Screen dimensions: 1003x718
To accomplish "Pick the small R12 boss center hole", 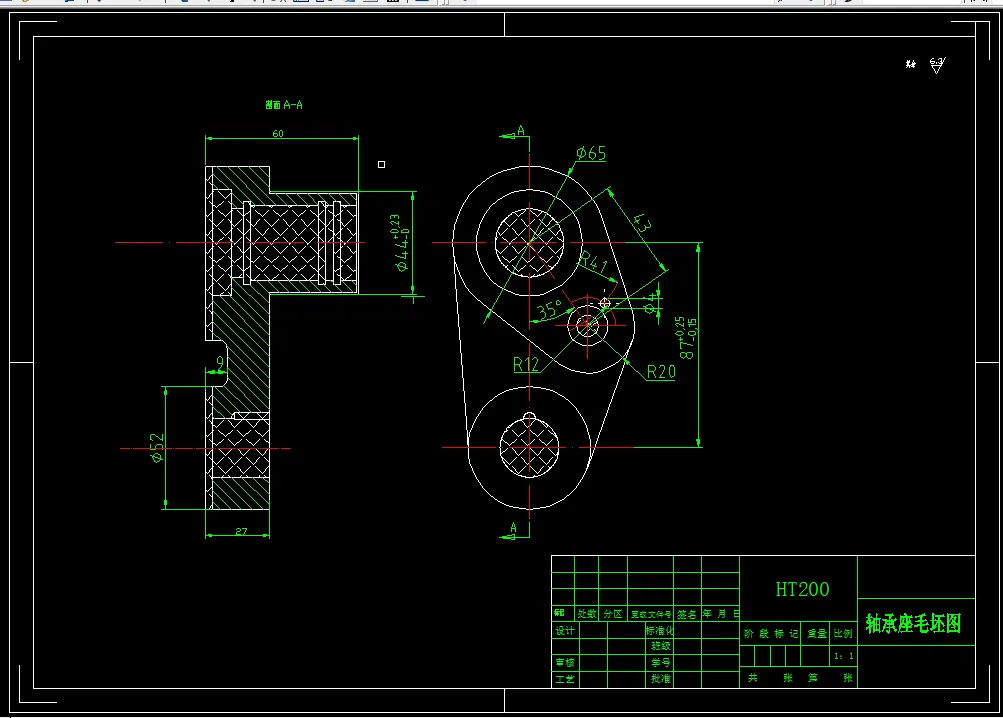I will [x=587, y=325].
